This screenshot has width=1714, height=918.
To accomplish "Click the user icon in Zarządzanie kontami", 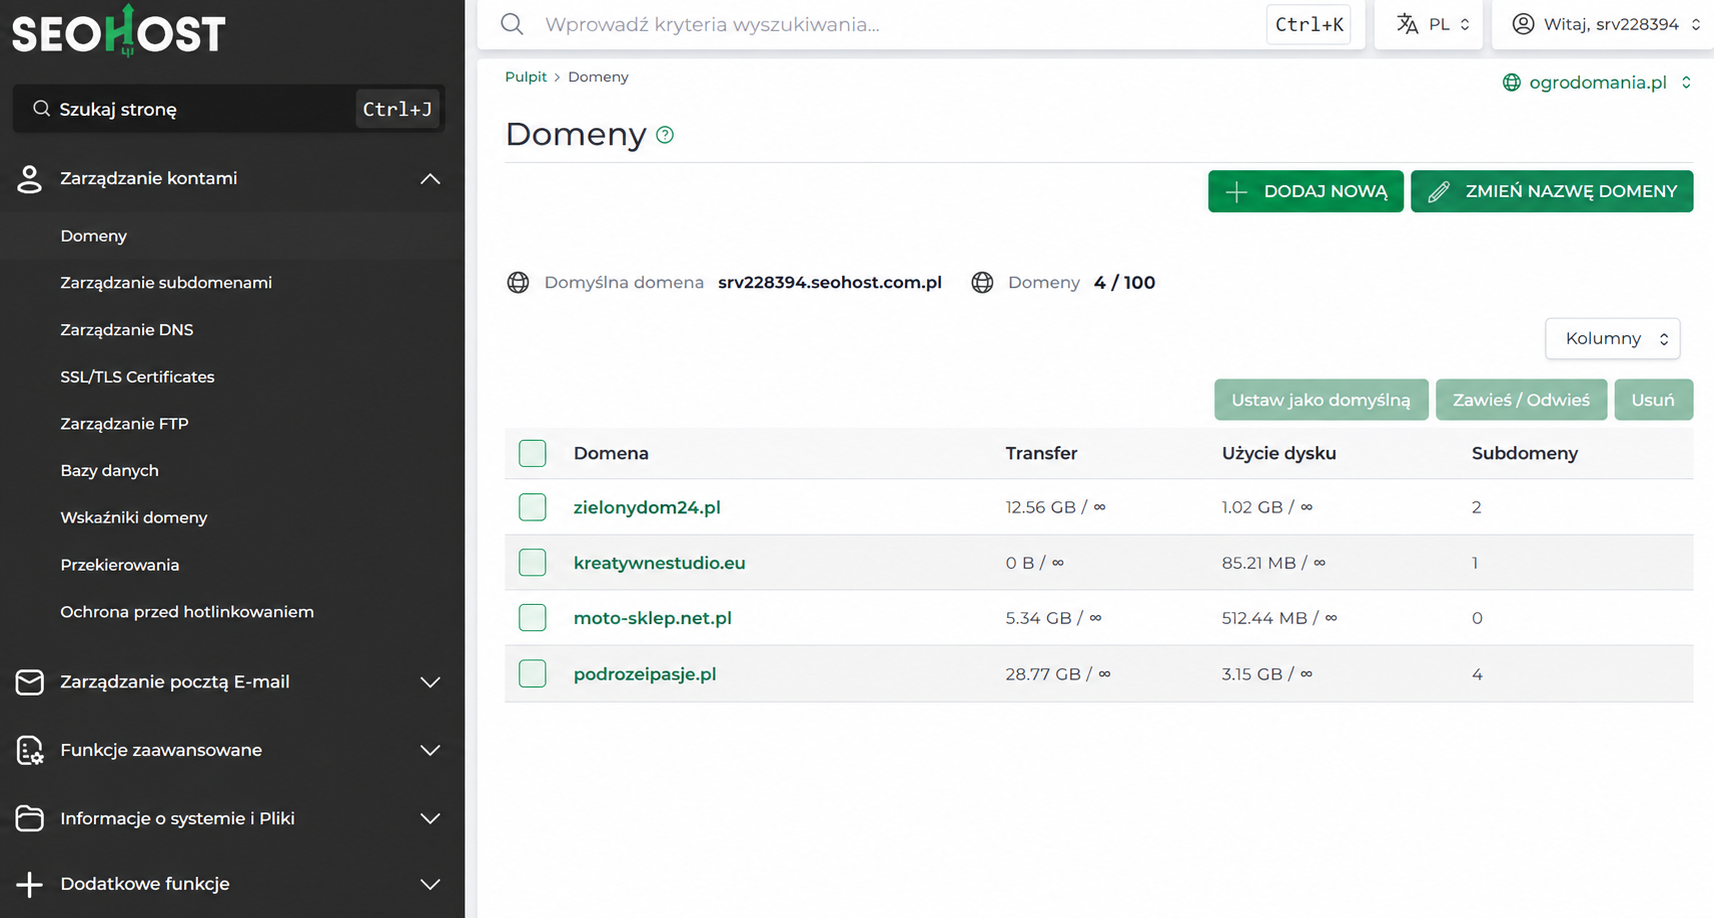I will (x=29, y=179).
